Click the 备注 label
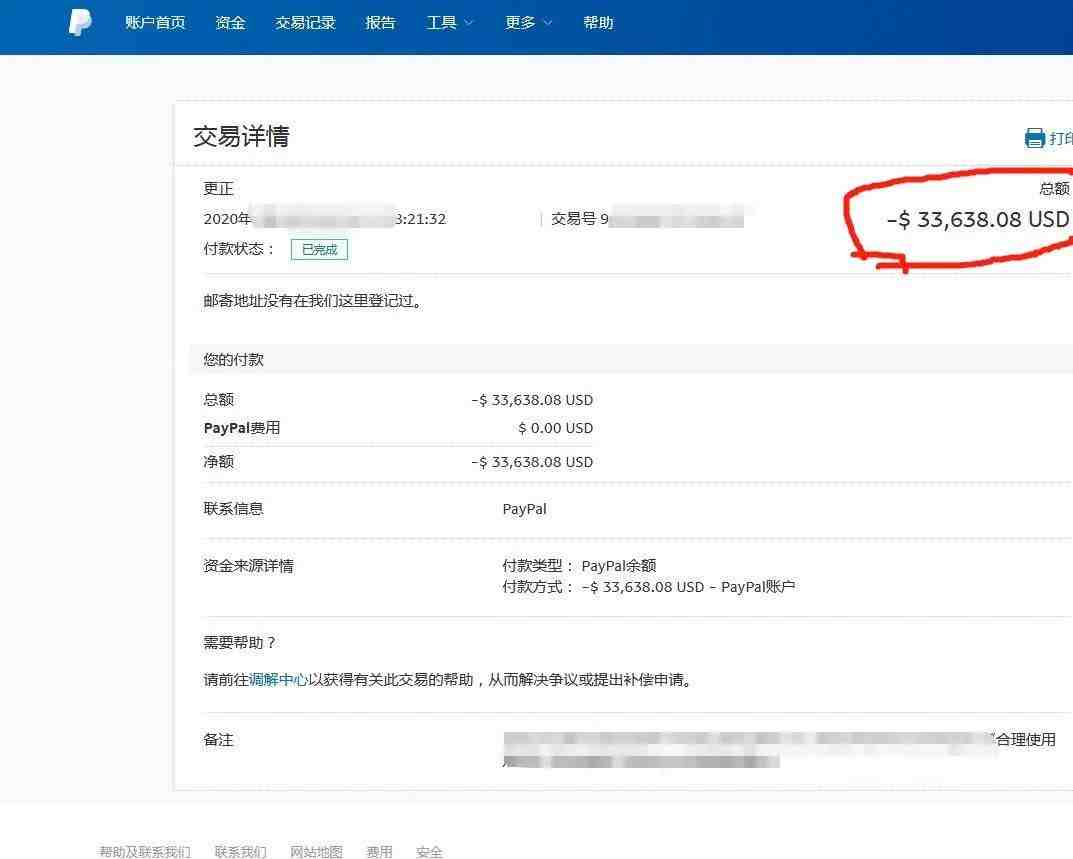Image resolution: width=1073 pixels, height=859 pixels. tap(218, 740)
